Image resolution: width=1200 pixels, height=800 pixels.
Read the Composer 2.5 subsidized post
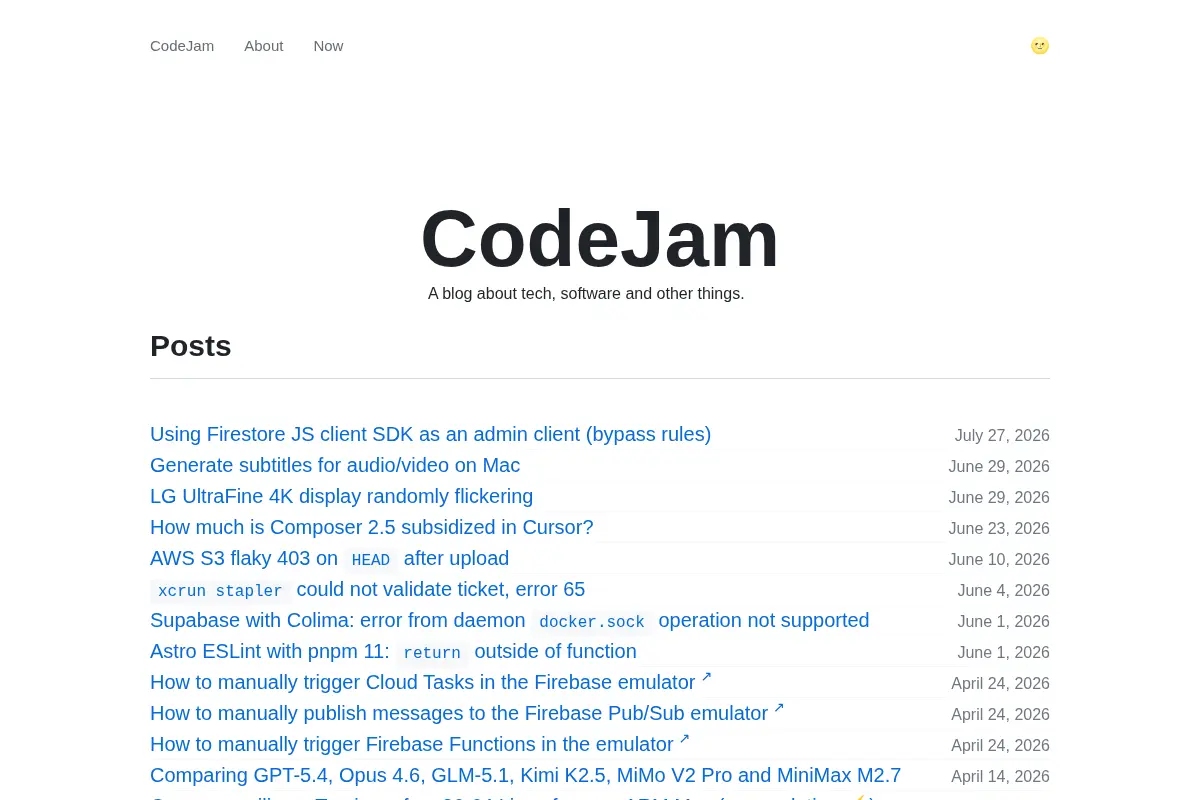372,527
